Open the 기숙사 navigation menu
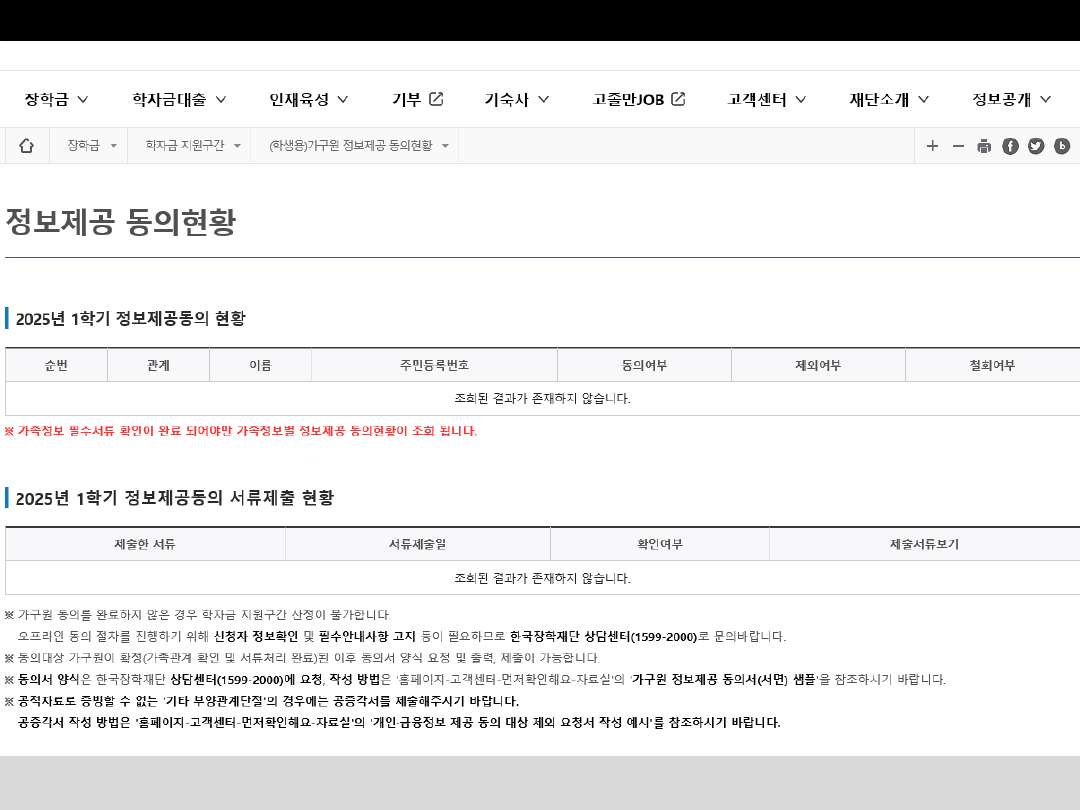This screenshot has width=1080, height=810. tap(517, 99)
